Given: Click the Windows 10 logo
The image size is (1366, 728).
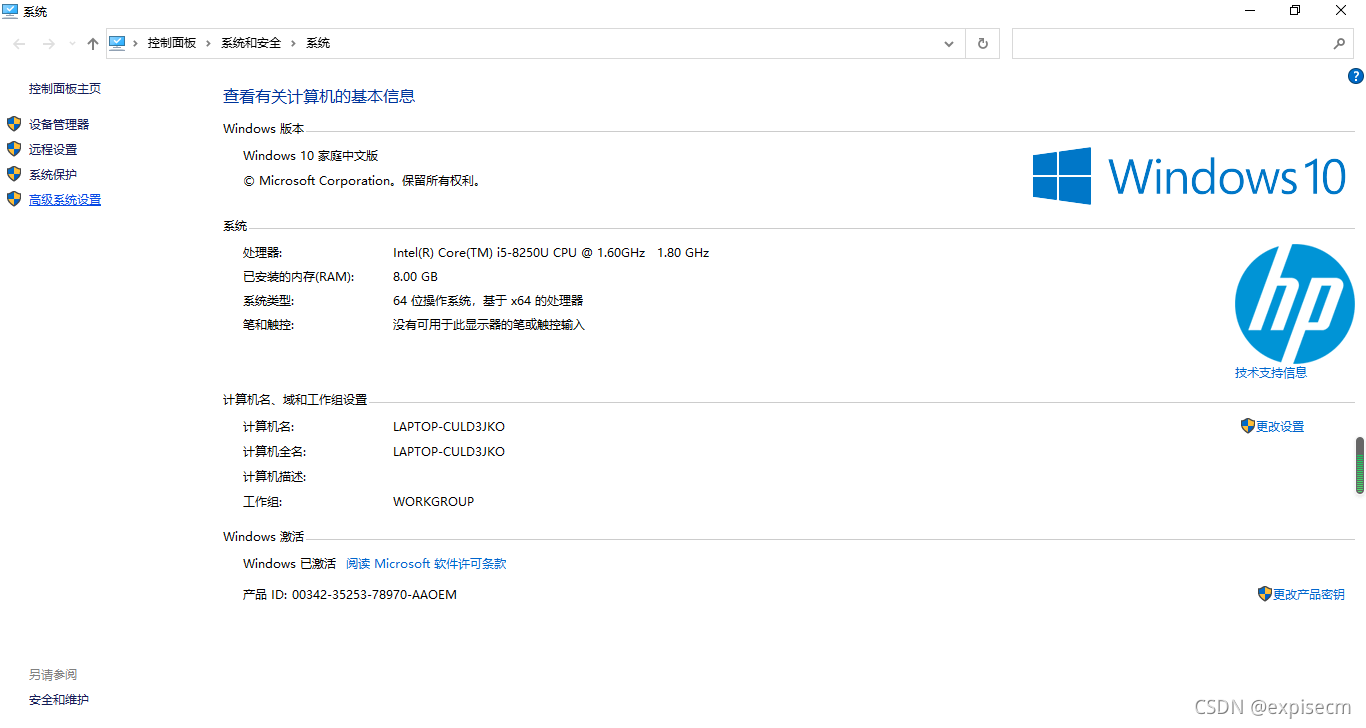Looking at the screenshot, I should point(1190,177).
